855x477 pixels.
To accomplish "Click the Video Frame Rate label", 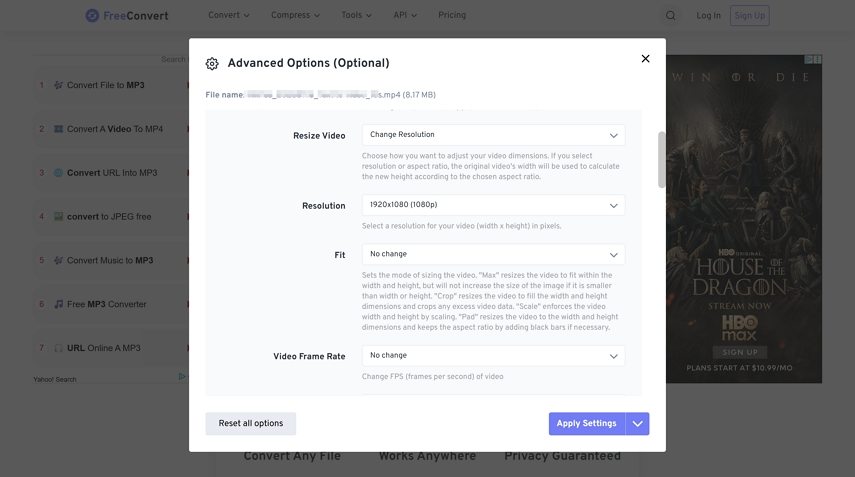I will (x=309, y=357).
